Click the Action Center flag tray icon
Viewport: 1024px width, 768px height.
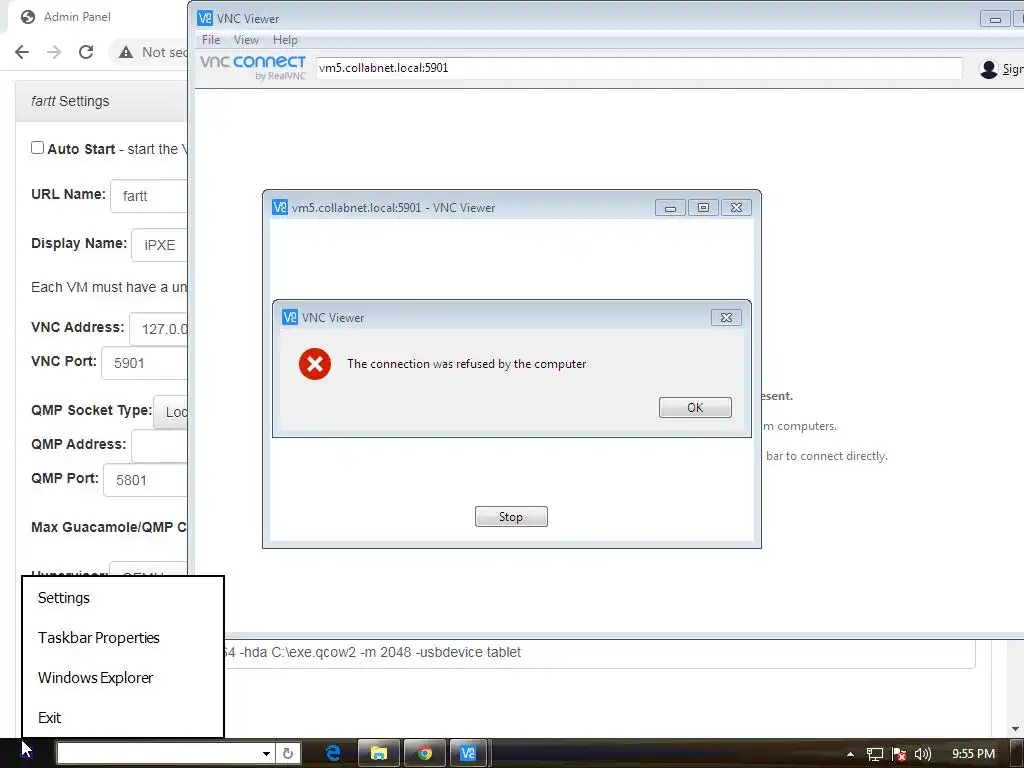899,754
